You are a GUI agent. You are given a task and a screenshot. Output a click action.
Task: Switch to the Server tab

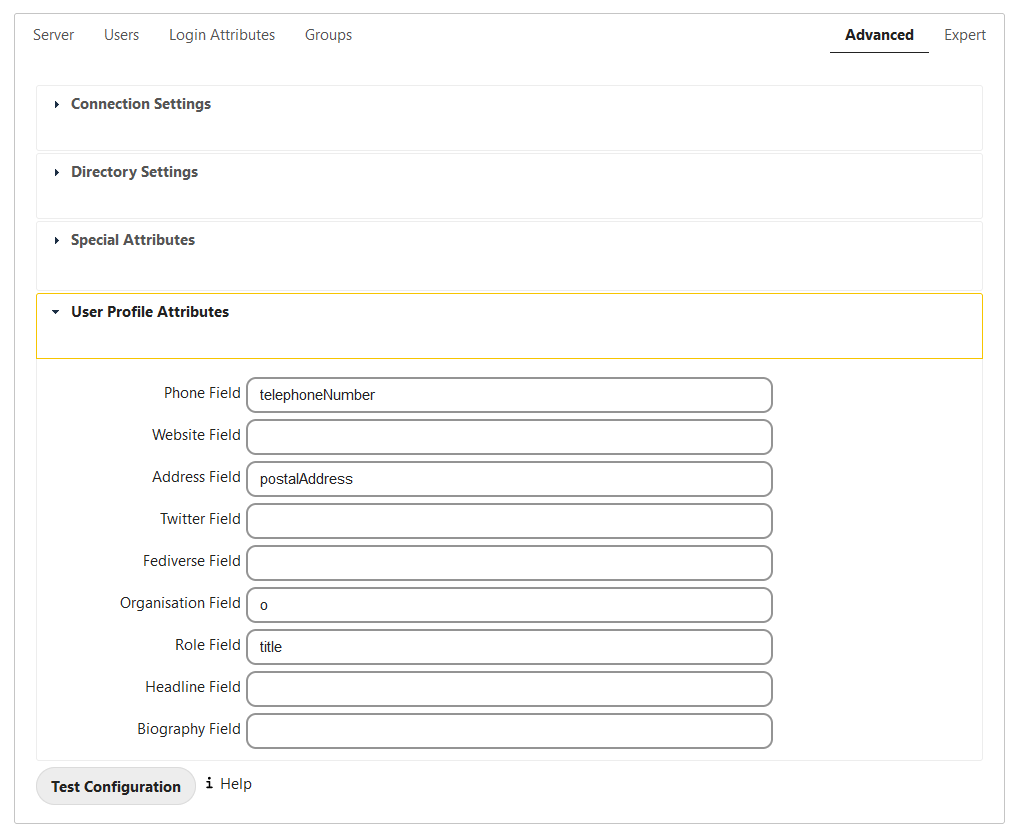pyautogui.click(x=53, y=34)
